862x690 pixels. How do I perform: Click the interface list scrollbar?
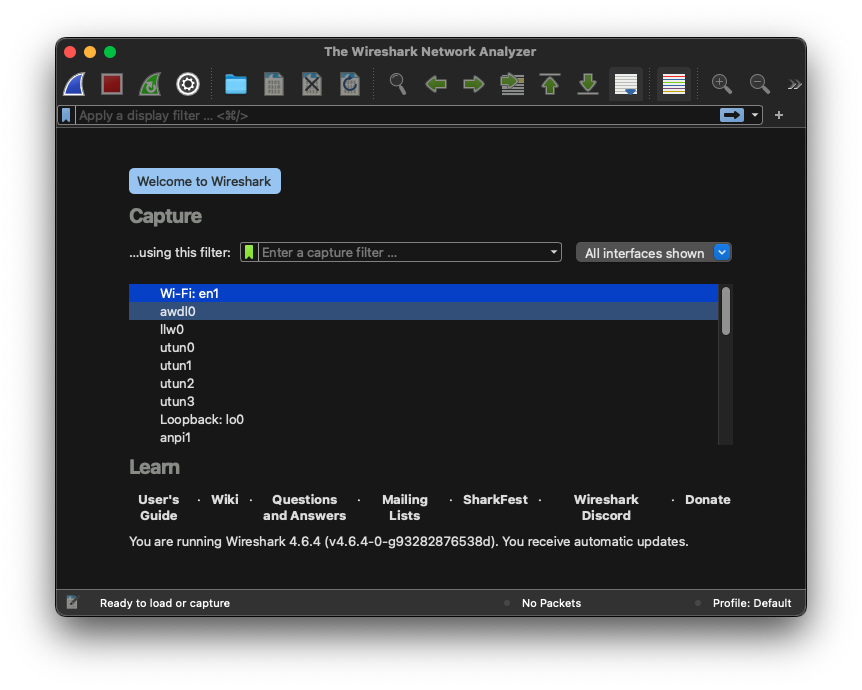click(726, 311)
